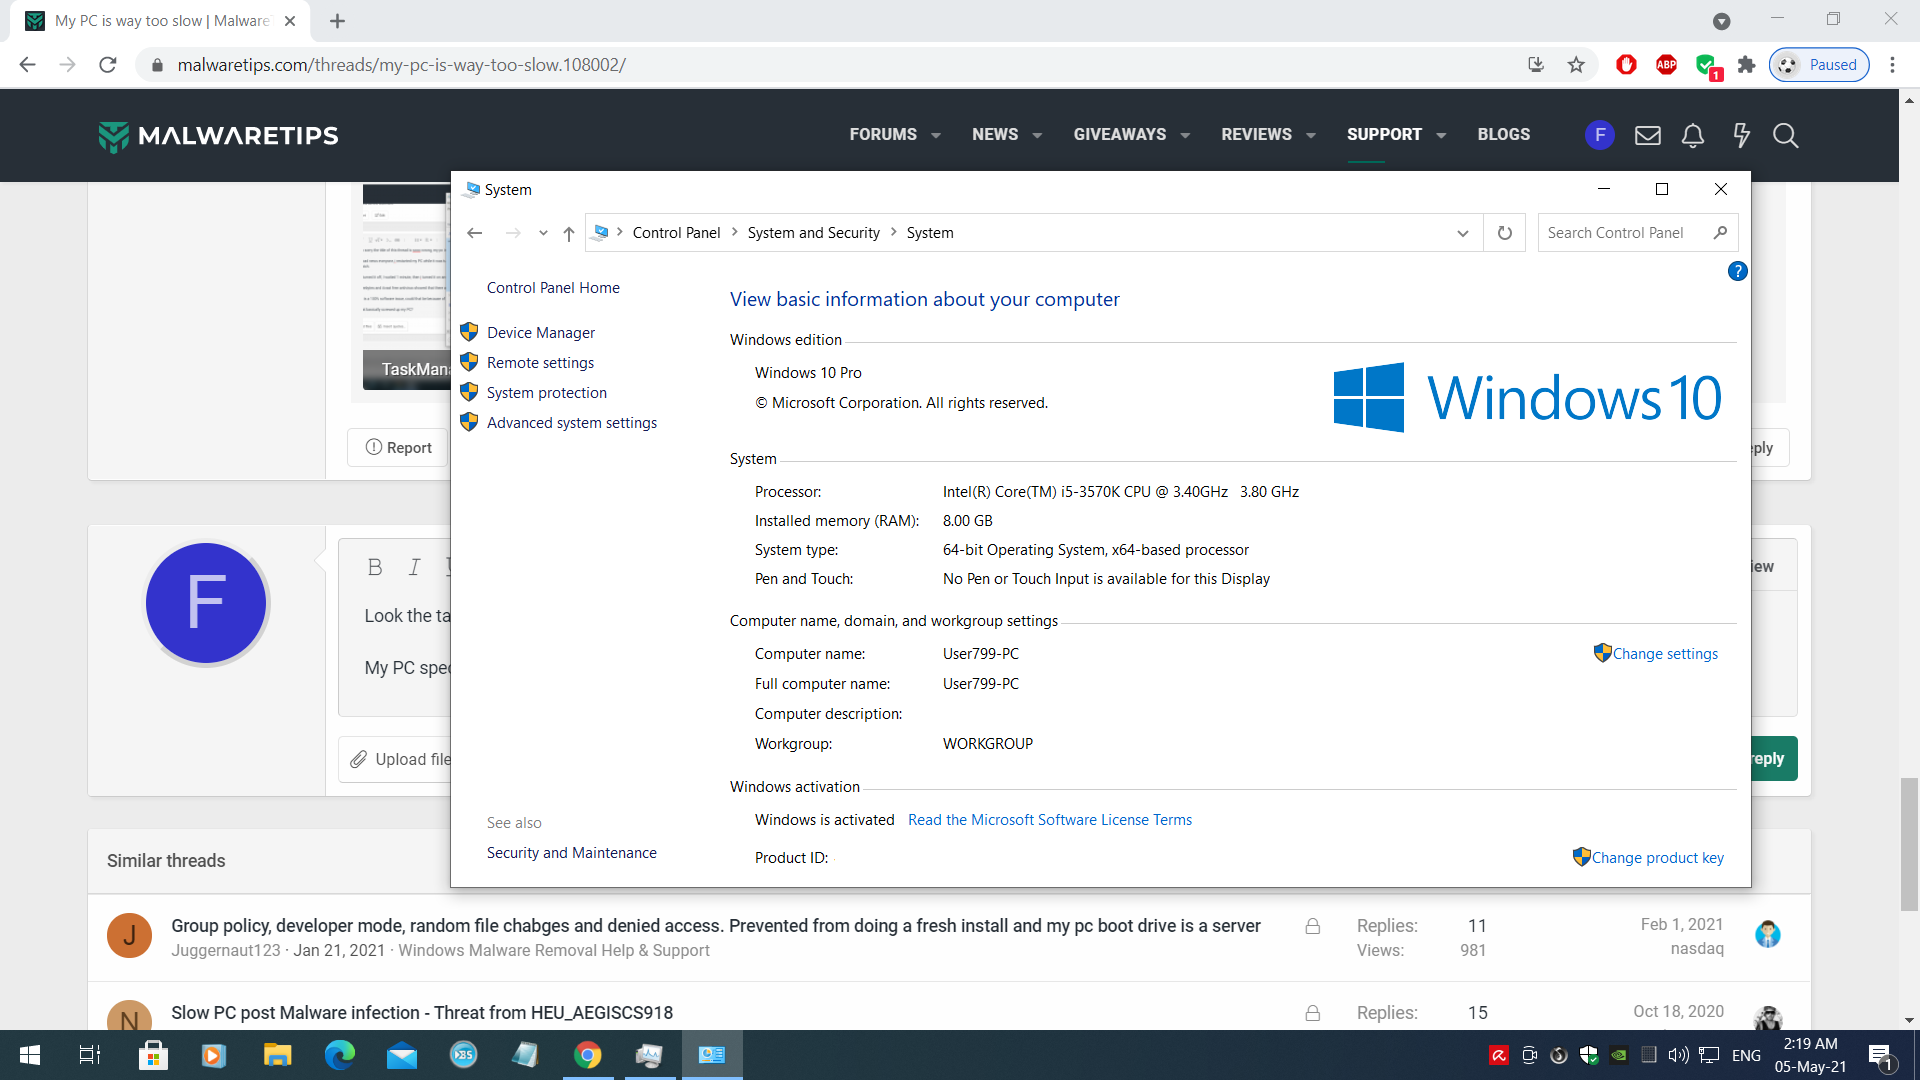Open the MalwareTips inbox envelope icon
1920x1080 pixels.
[1647, 135]
